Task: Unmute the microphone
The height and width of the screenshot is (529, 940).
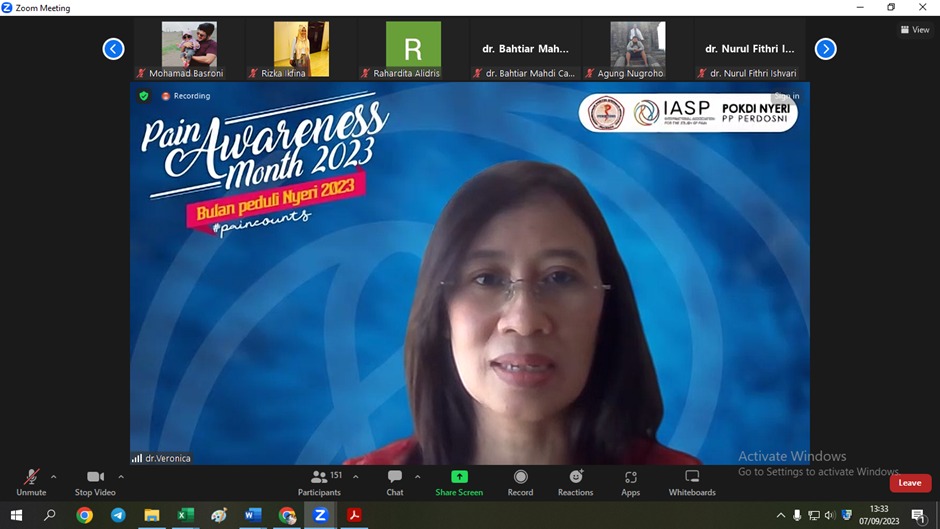Action: 31,480
